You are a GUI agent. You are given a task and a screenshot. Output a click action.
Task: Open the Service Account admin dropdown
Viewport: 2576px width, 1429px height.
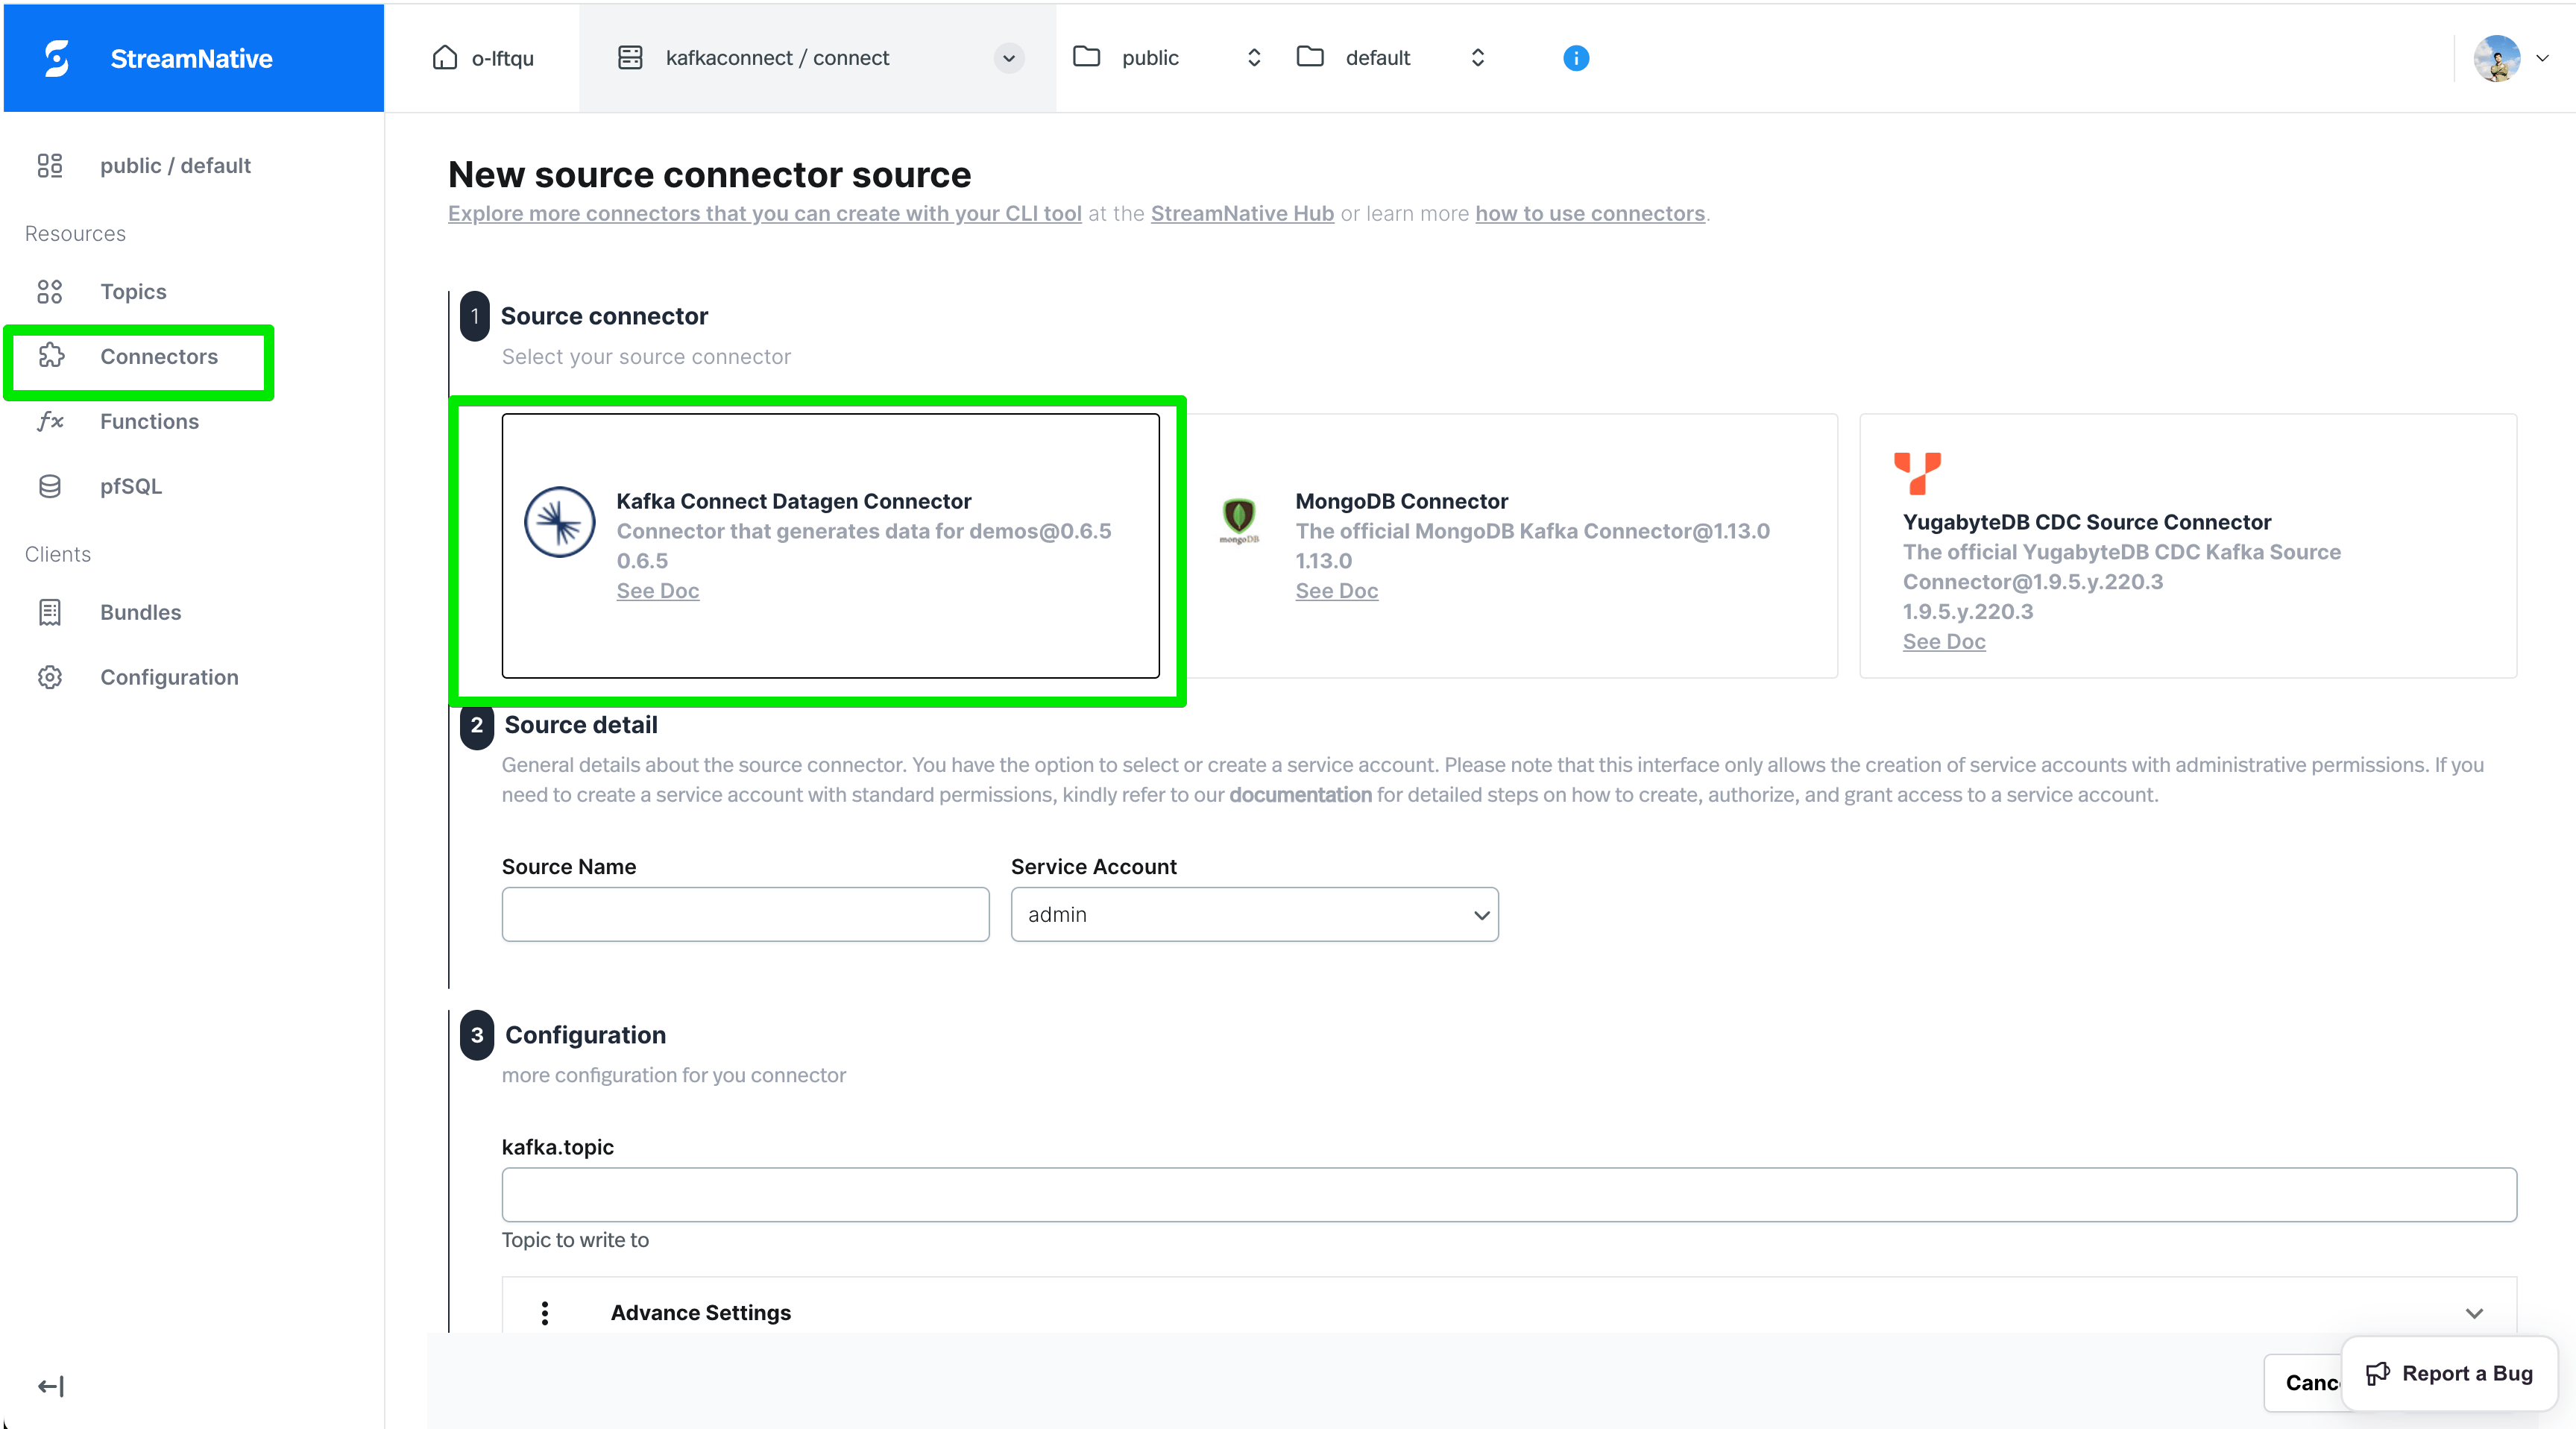pos(1254,914)
